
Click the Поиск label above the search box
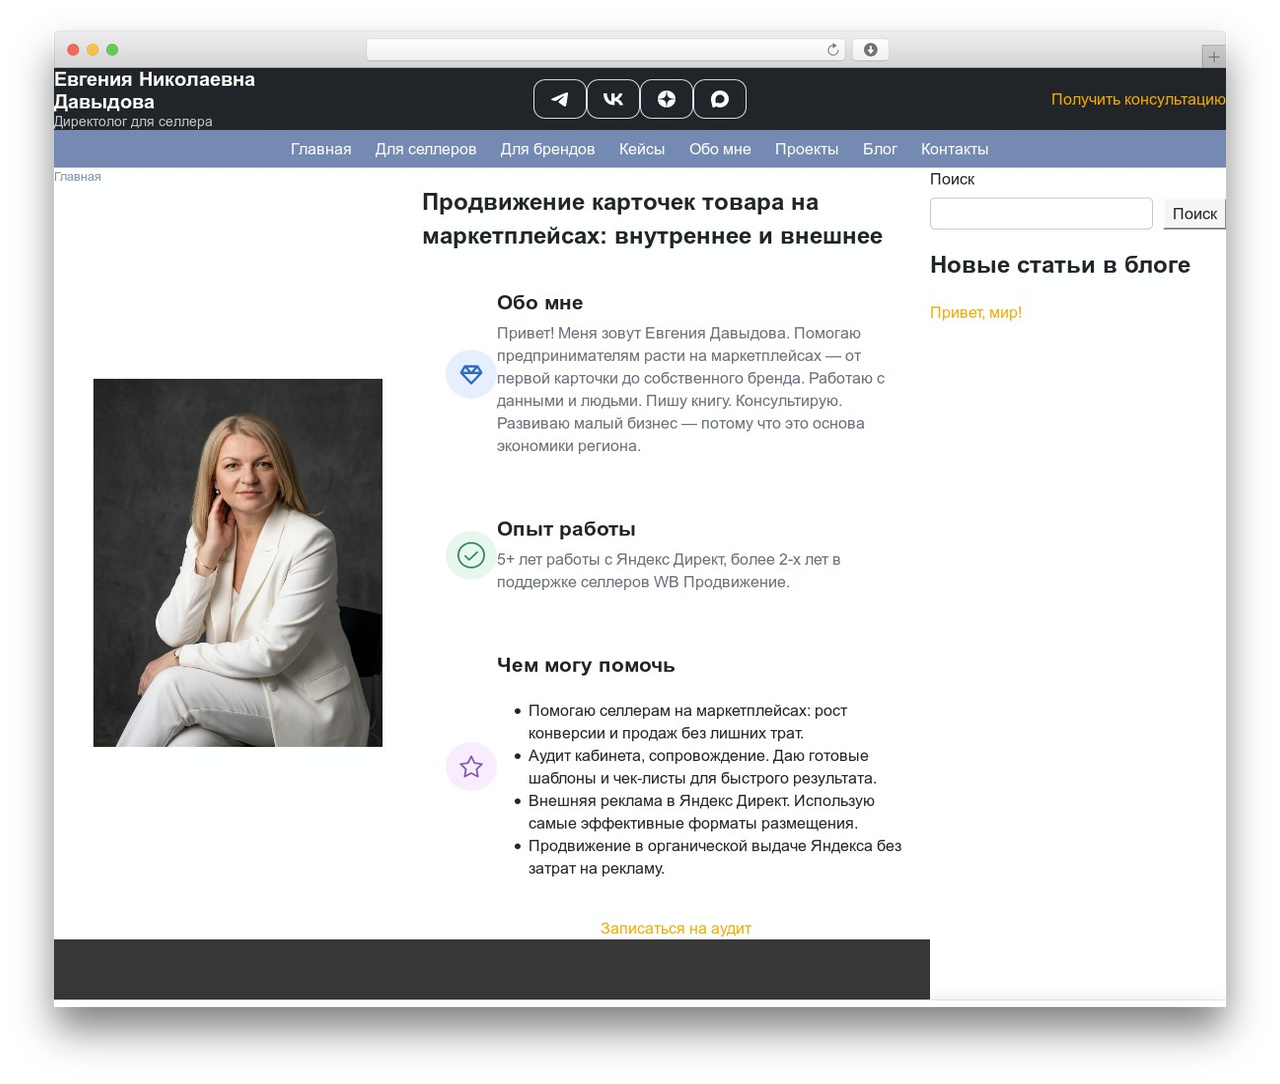click(x=952, y=179)
